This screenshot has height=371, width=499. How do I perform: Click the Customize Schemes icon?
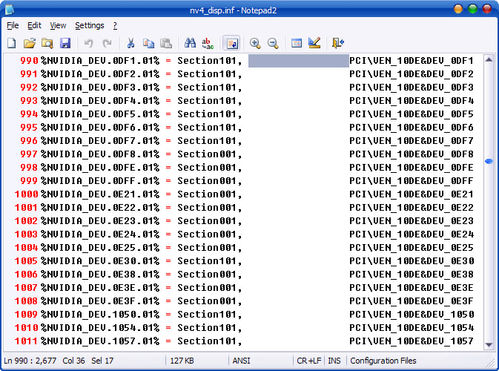tap(314, 43)
